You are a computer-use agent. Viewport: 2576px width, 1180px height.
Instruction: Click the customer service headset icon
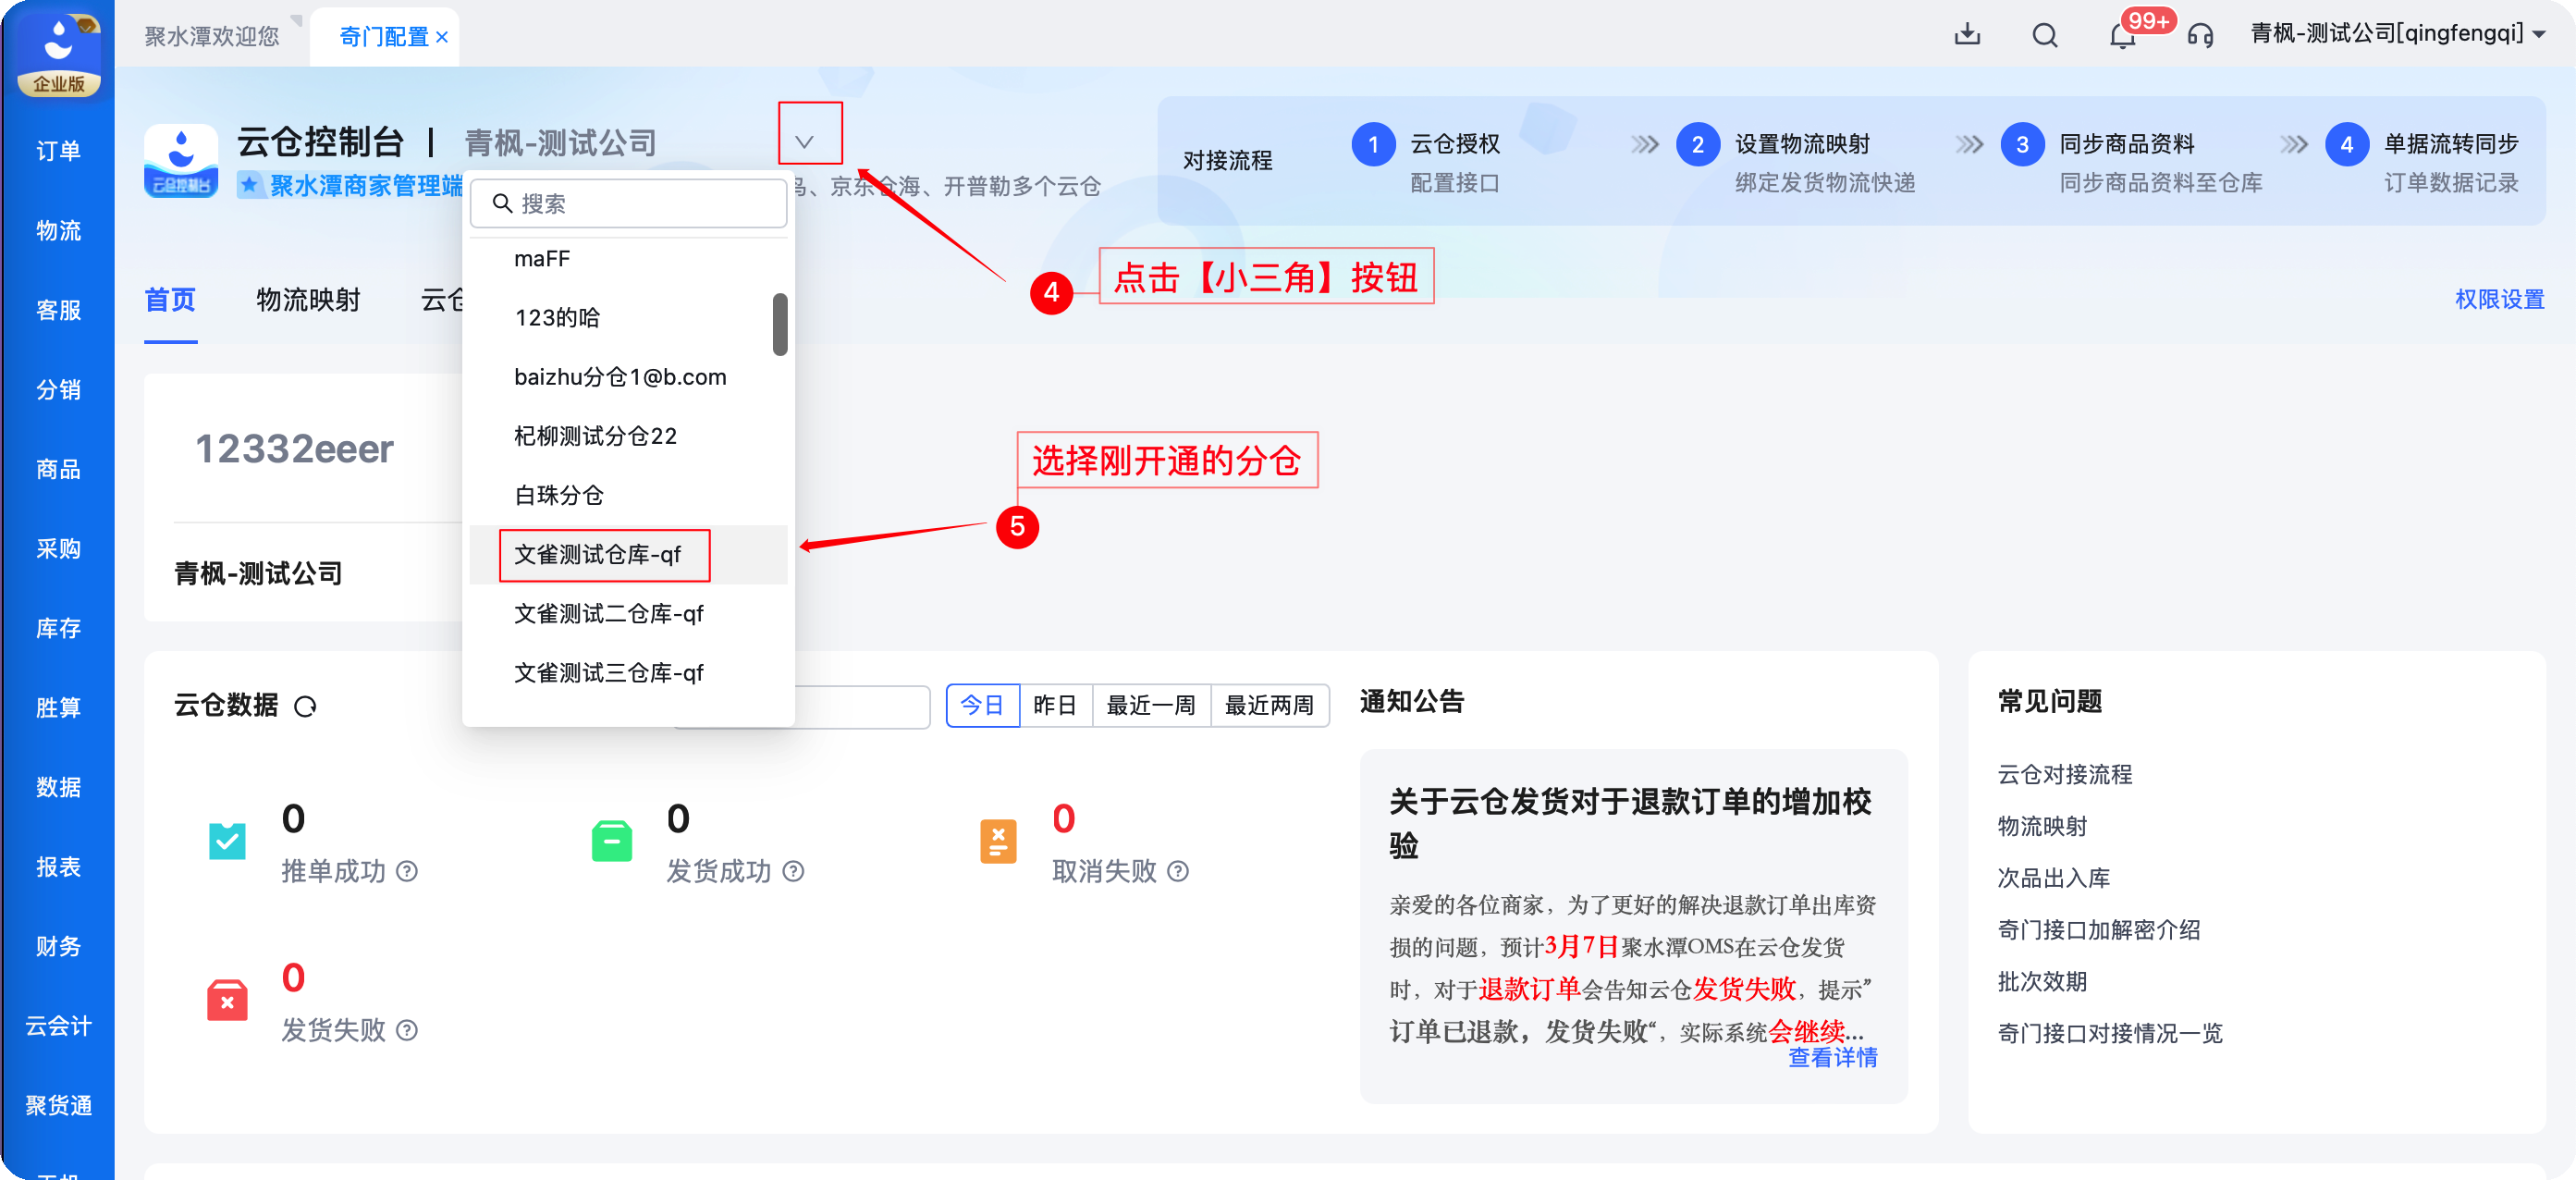(x=2199, y=36)
